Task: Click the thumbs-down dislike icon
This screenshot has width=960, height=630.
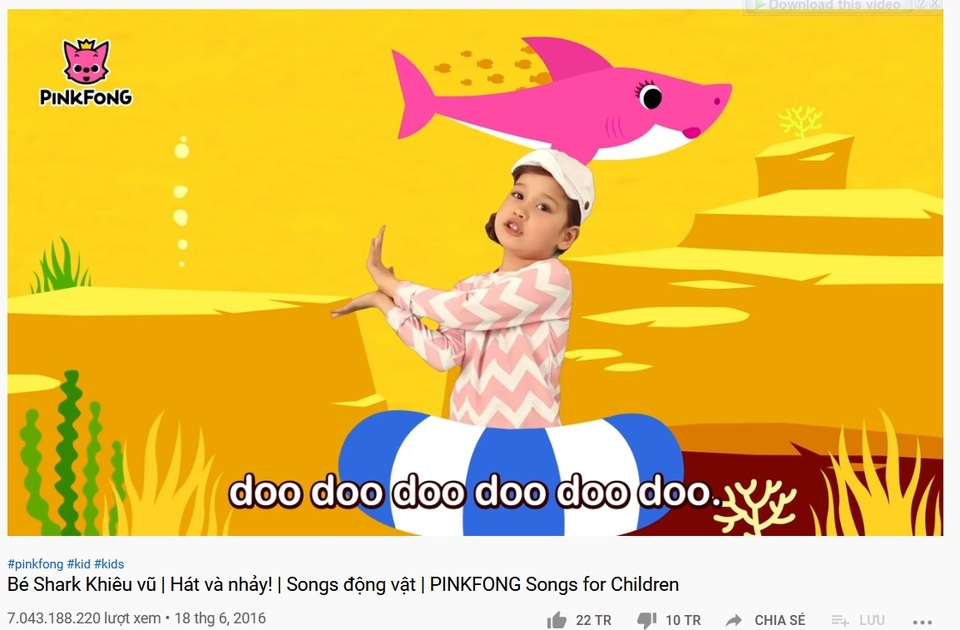Action: [x=647, y=620]
